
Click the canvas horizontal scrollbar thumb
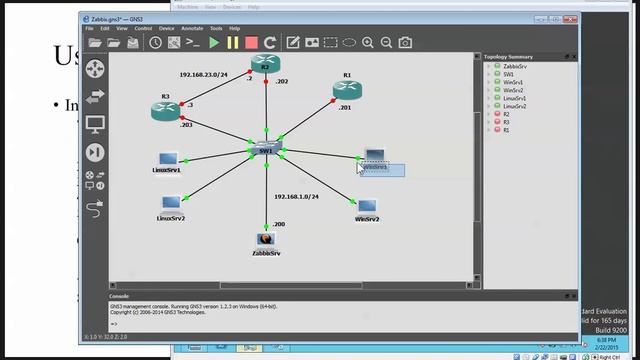[x=291, y=285]
